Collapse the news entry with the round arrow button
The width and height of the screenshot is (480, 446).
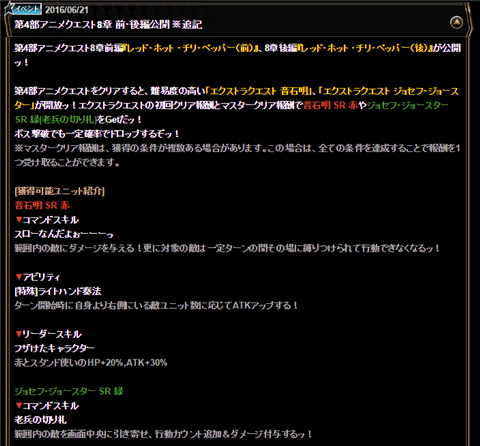[x=456, y=23]
